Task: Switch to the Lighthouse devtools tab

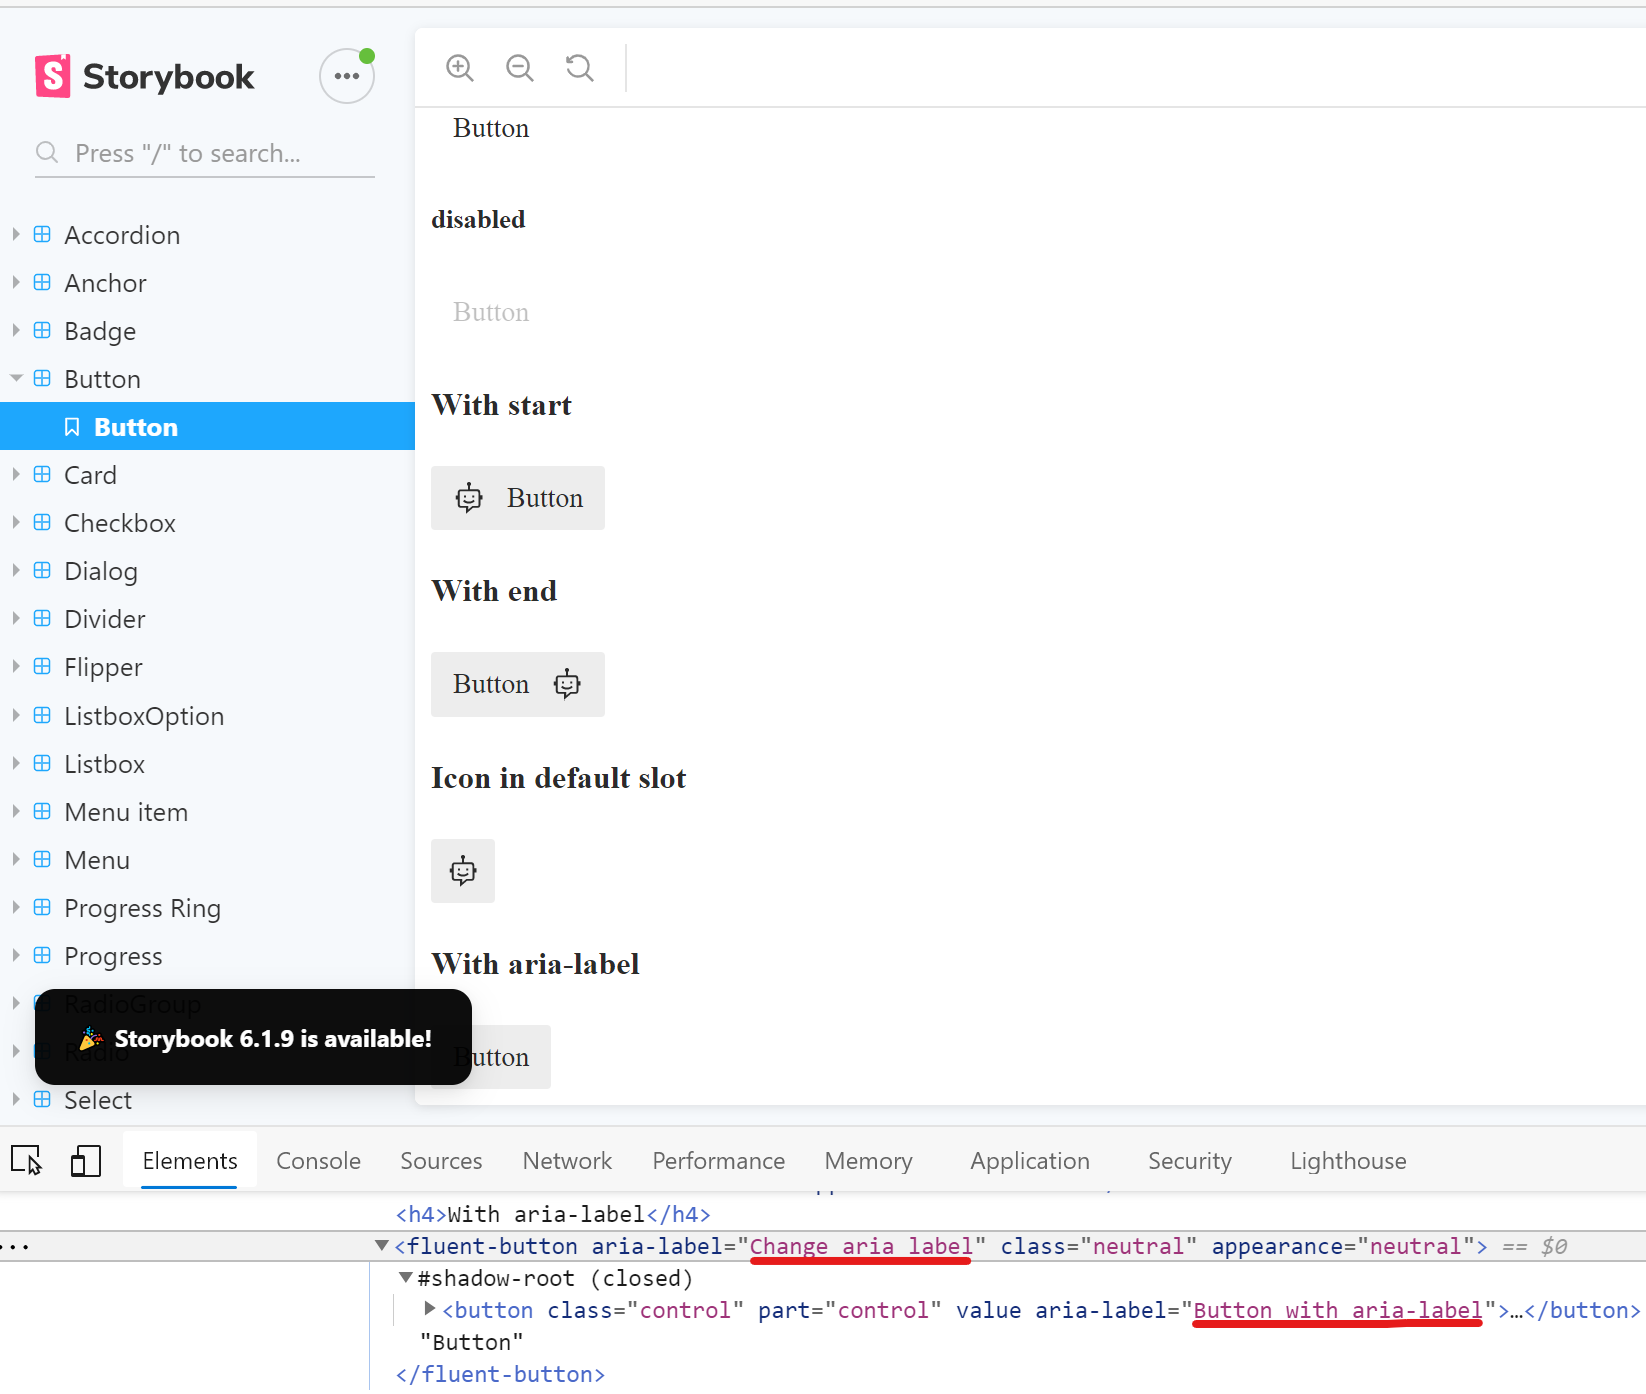Action: coord(1348,1161)
